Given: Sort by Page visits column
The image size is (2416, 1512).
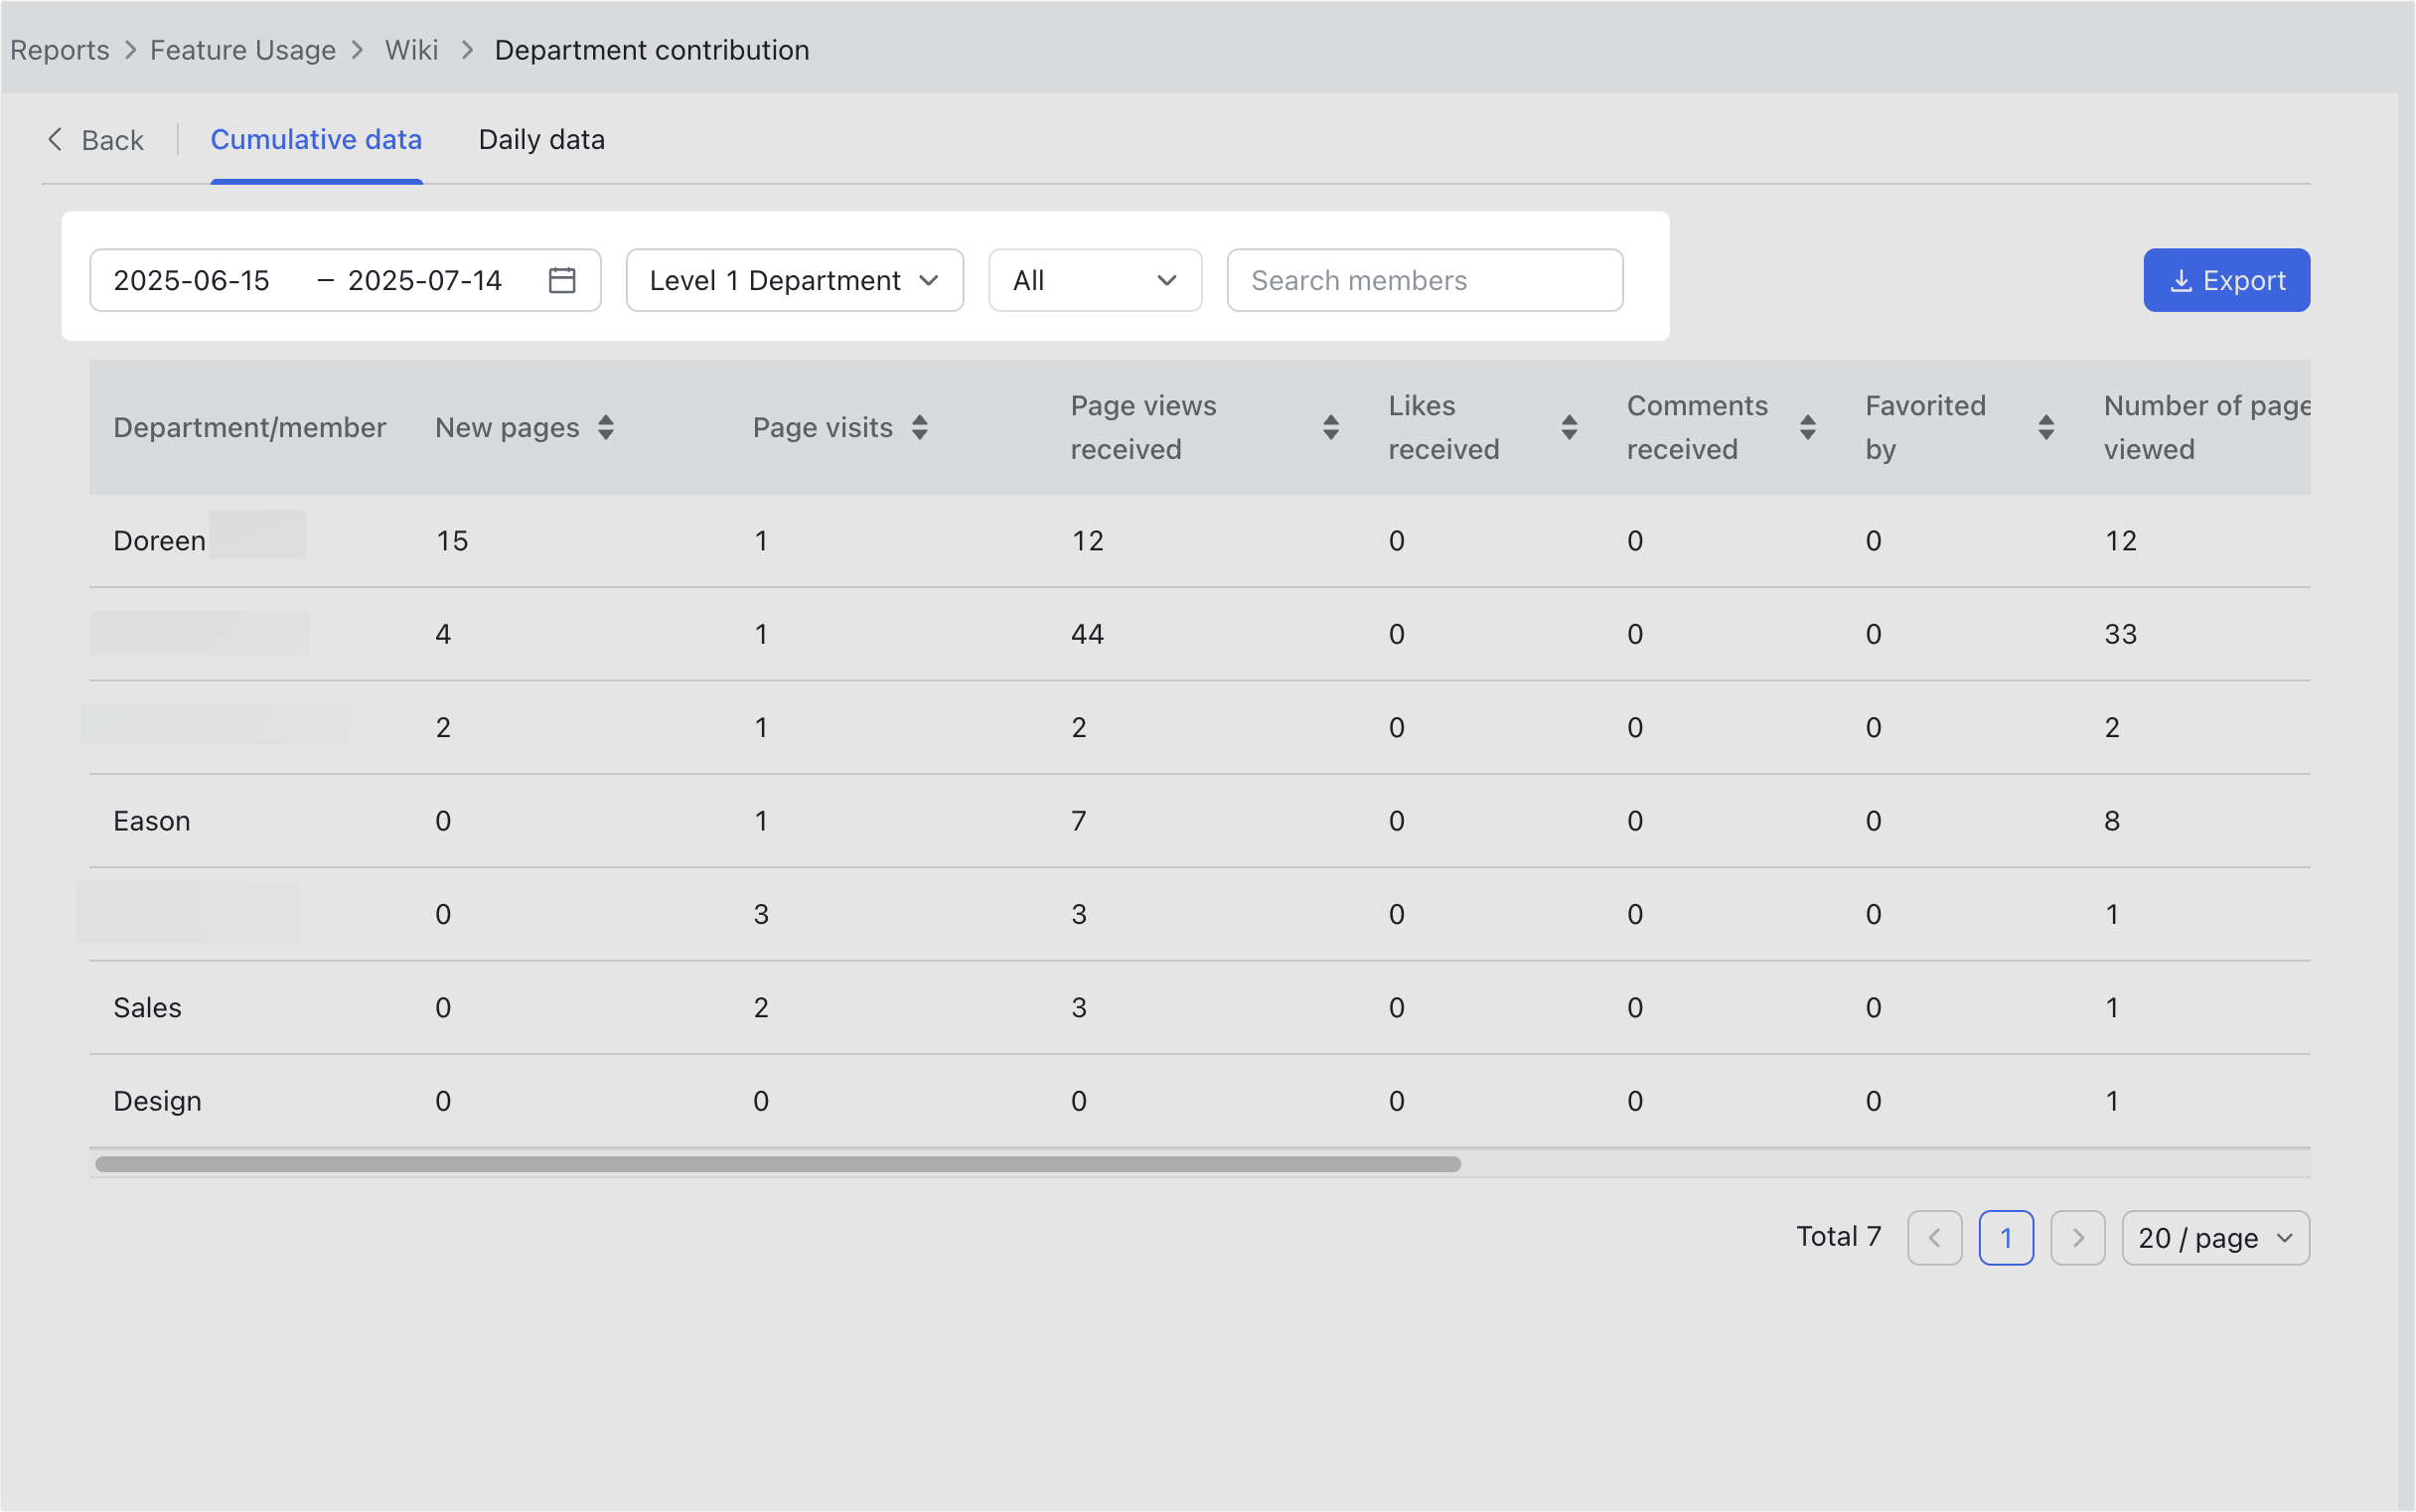Looking at the screenshot, I should [920, 427].
